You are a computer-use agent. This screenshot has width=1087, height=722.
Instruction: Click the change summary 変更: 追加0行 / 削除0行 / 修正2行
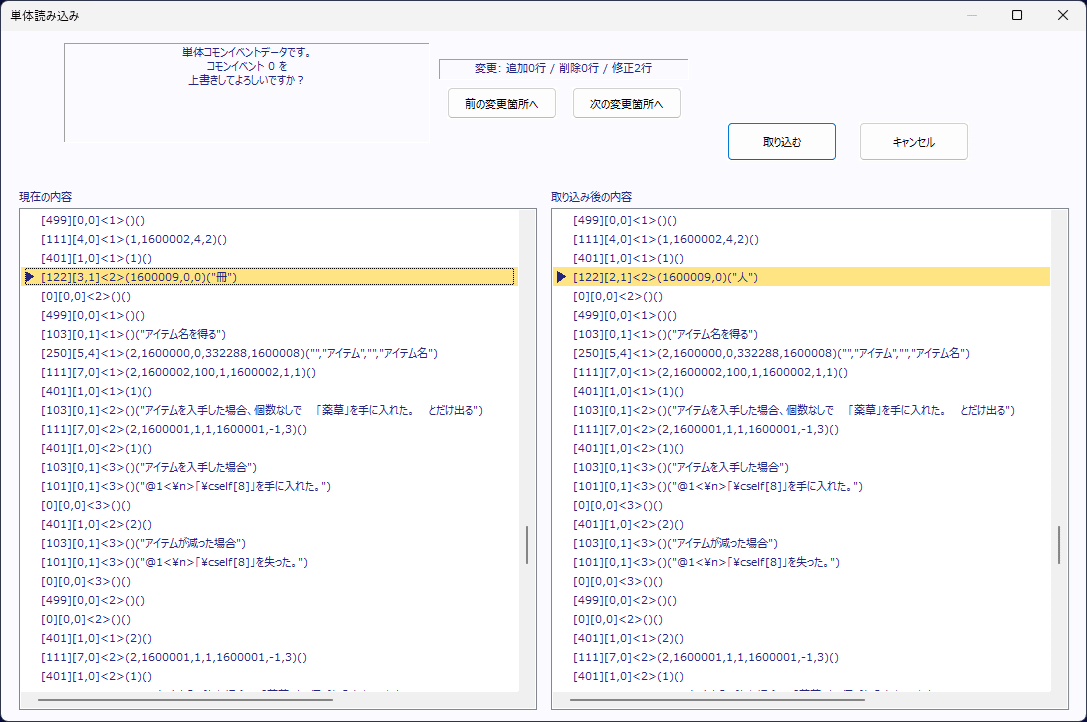pos(563,68)
